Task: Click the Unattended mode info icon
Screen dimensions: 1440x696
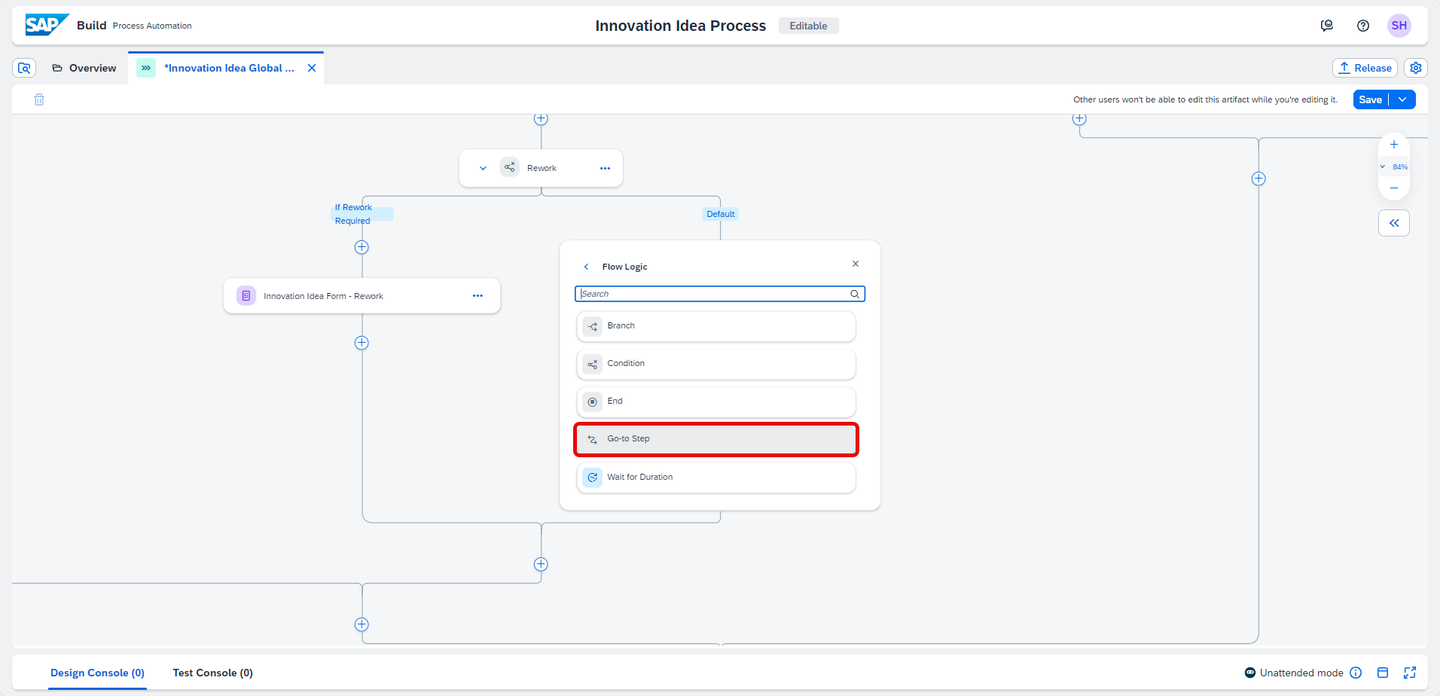Action: tap(1356, 673)
